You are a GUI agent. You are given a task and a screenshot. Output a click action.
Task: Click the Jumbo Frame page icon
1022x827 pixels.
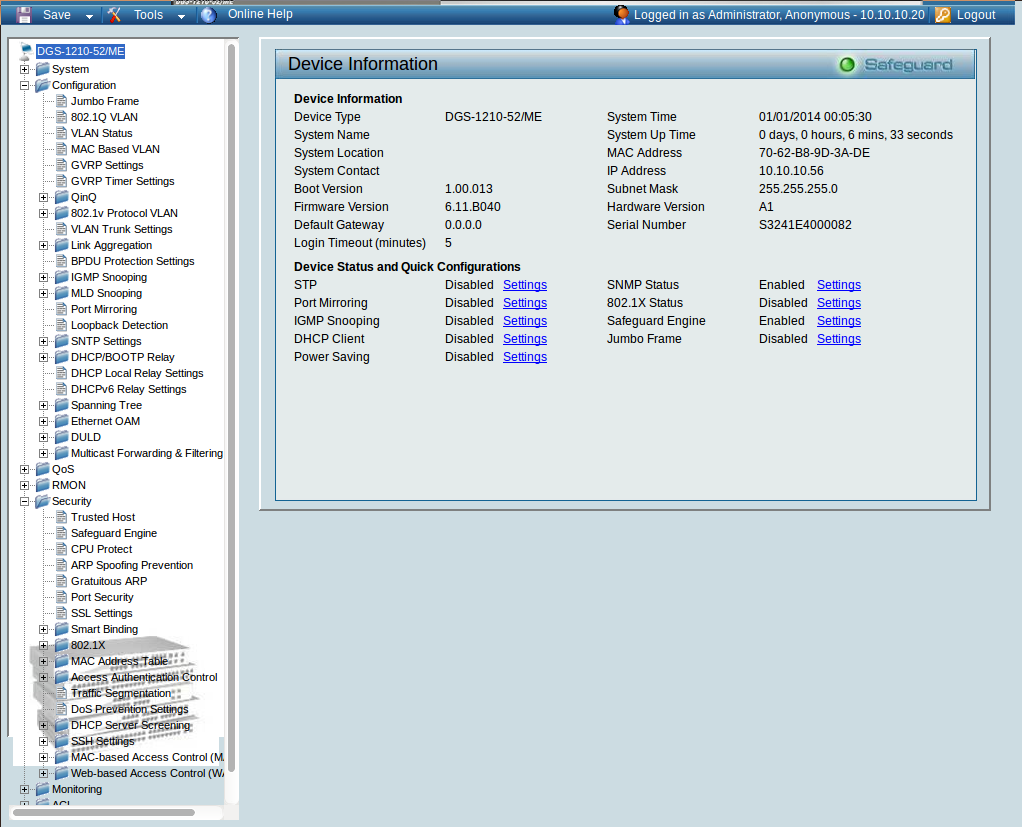60,101
